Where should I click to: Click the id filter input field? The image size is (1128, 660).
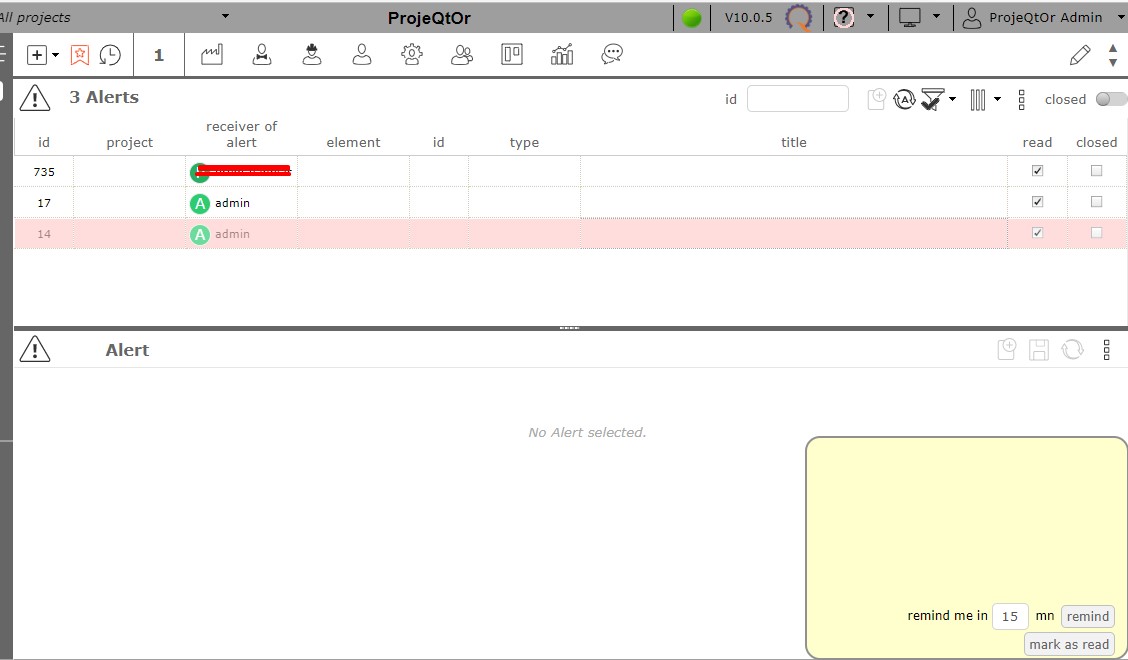click(x=798, y=99)
